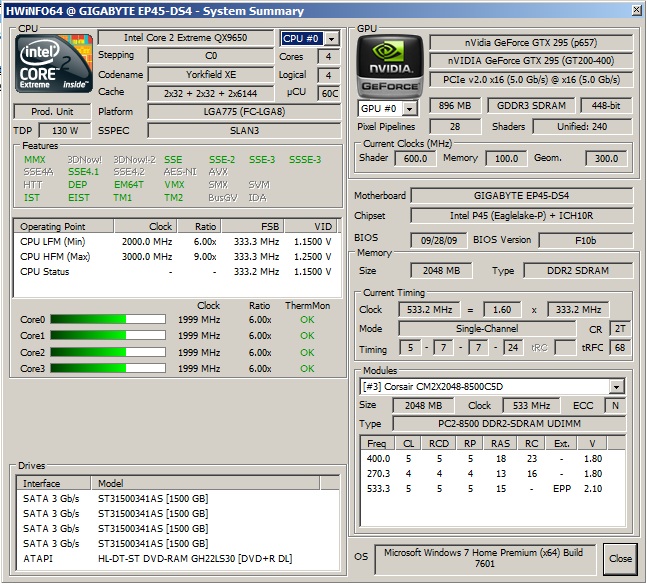Image resolution: width=647 pixels, height=584 pixels.
Task: Select the ATAPI HL-DT-ST DVD-RAM drive row
Action: 177,559
